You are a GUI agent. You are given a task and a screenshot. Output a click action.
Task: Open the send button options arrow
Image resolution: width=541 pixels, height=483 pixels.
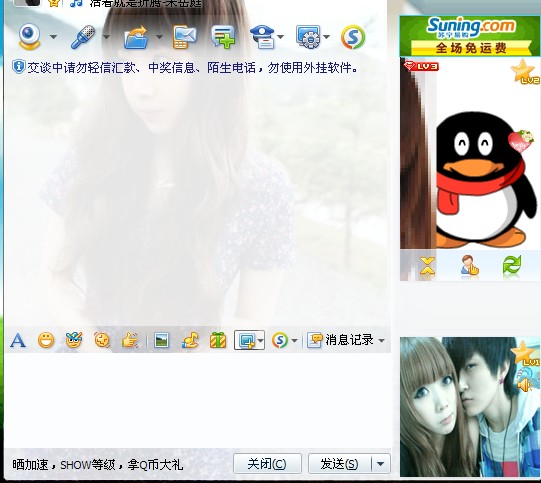point(381,464)
